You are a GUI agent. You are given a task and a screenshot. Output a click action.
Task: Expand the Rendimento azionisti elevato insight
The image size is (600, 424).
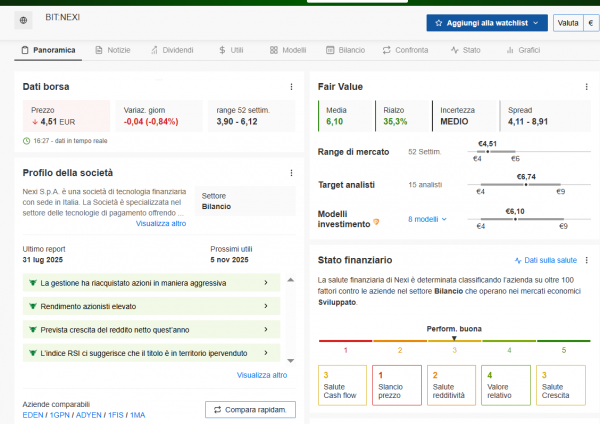tap(265, 306)
